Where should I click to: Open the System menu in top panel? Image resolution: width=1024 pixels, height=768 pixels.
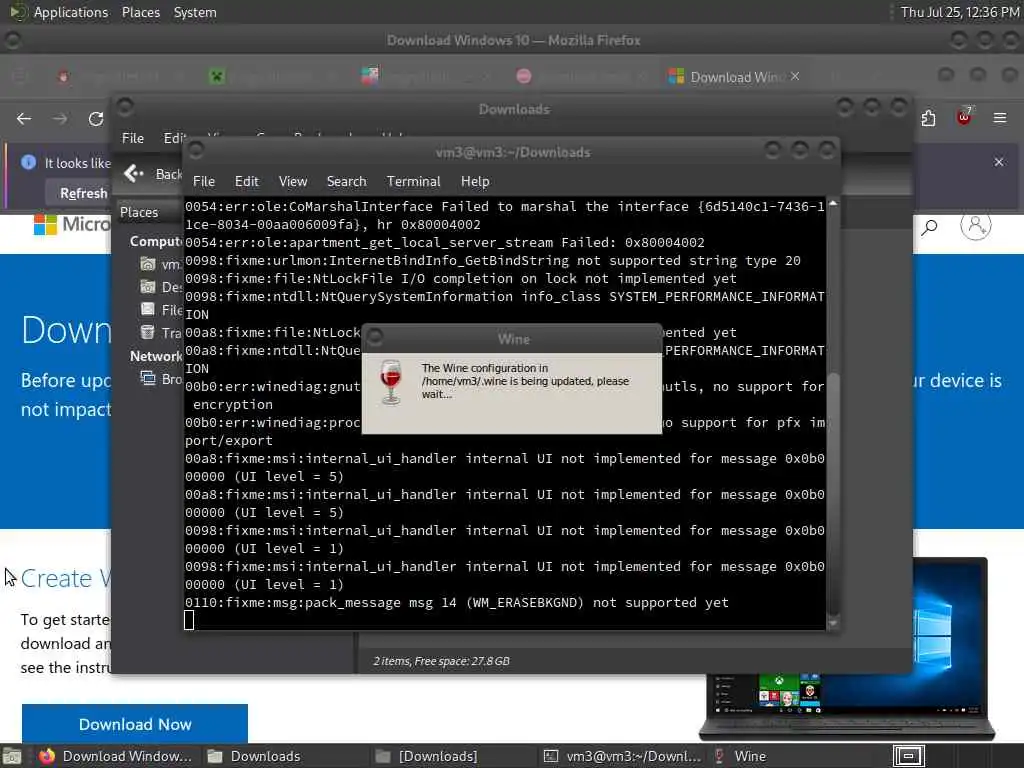195,12
